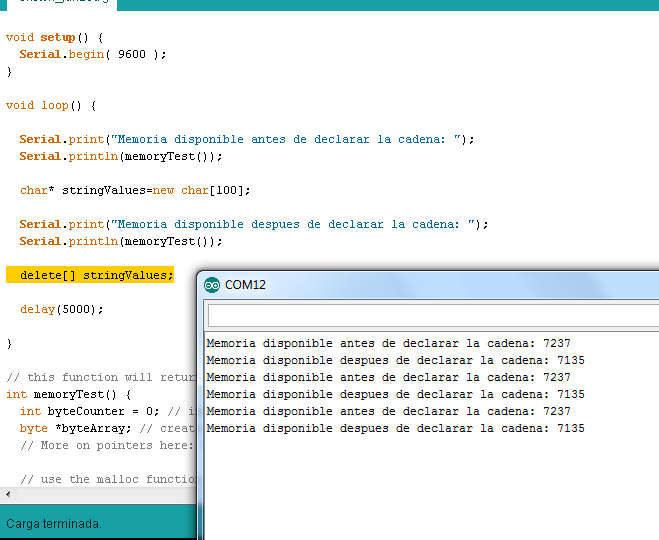The width and height of the screenshot is (659, 540).
Task: Click the Serial.begin( 9600 ) line
Action: point(92,54)
